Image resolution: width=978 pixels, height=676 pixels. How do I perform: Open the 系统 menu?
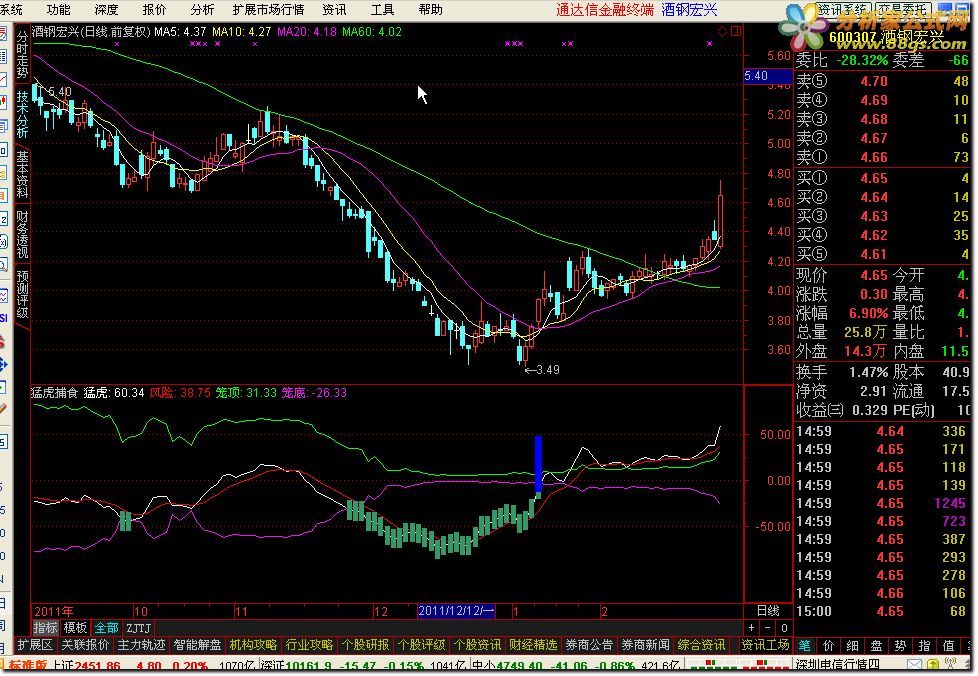11,9
